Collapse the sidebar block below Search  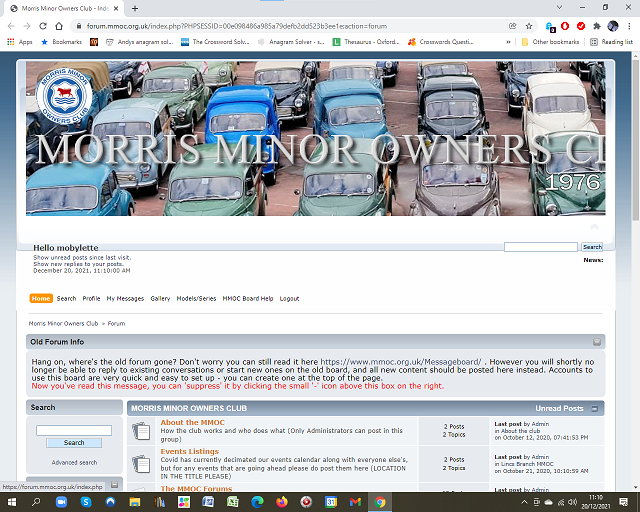[115, 484]
